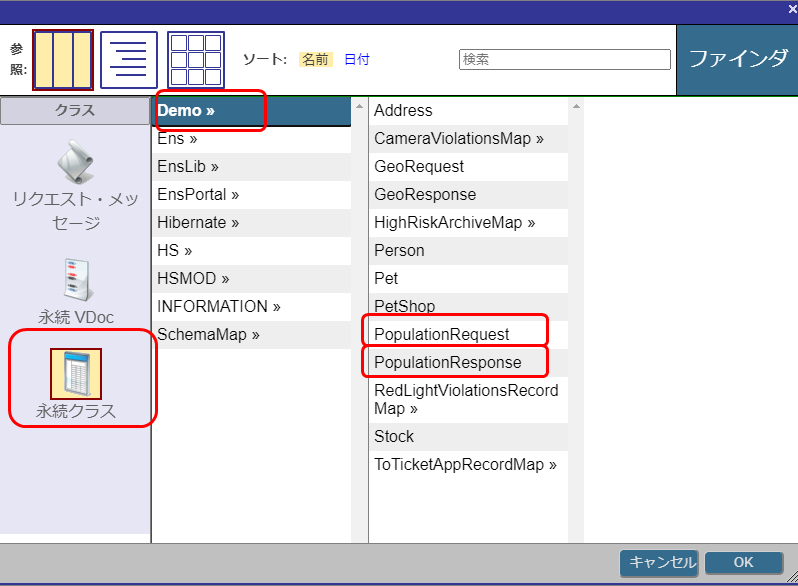Expand the EnsLib package
Screen dimensions: 798x586
(188, 167)
